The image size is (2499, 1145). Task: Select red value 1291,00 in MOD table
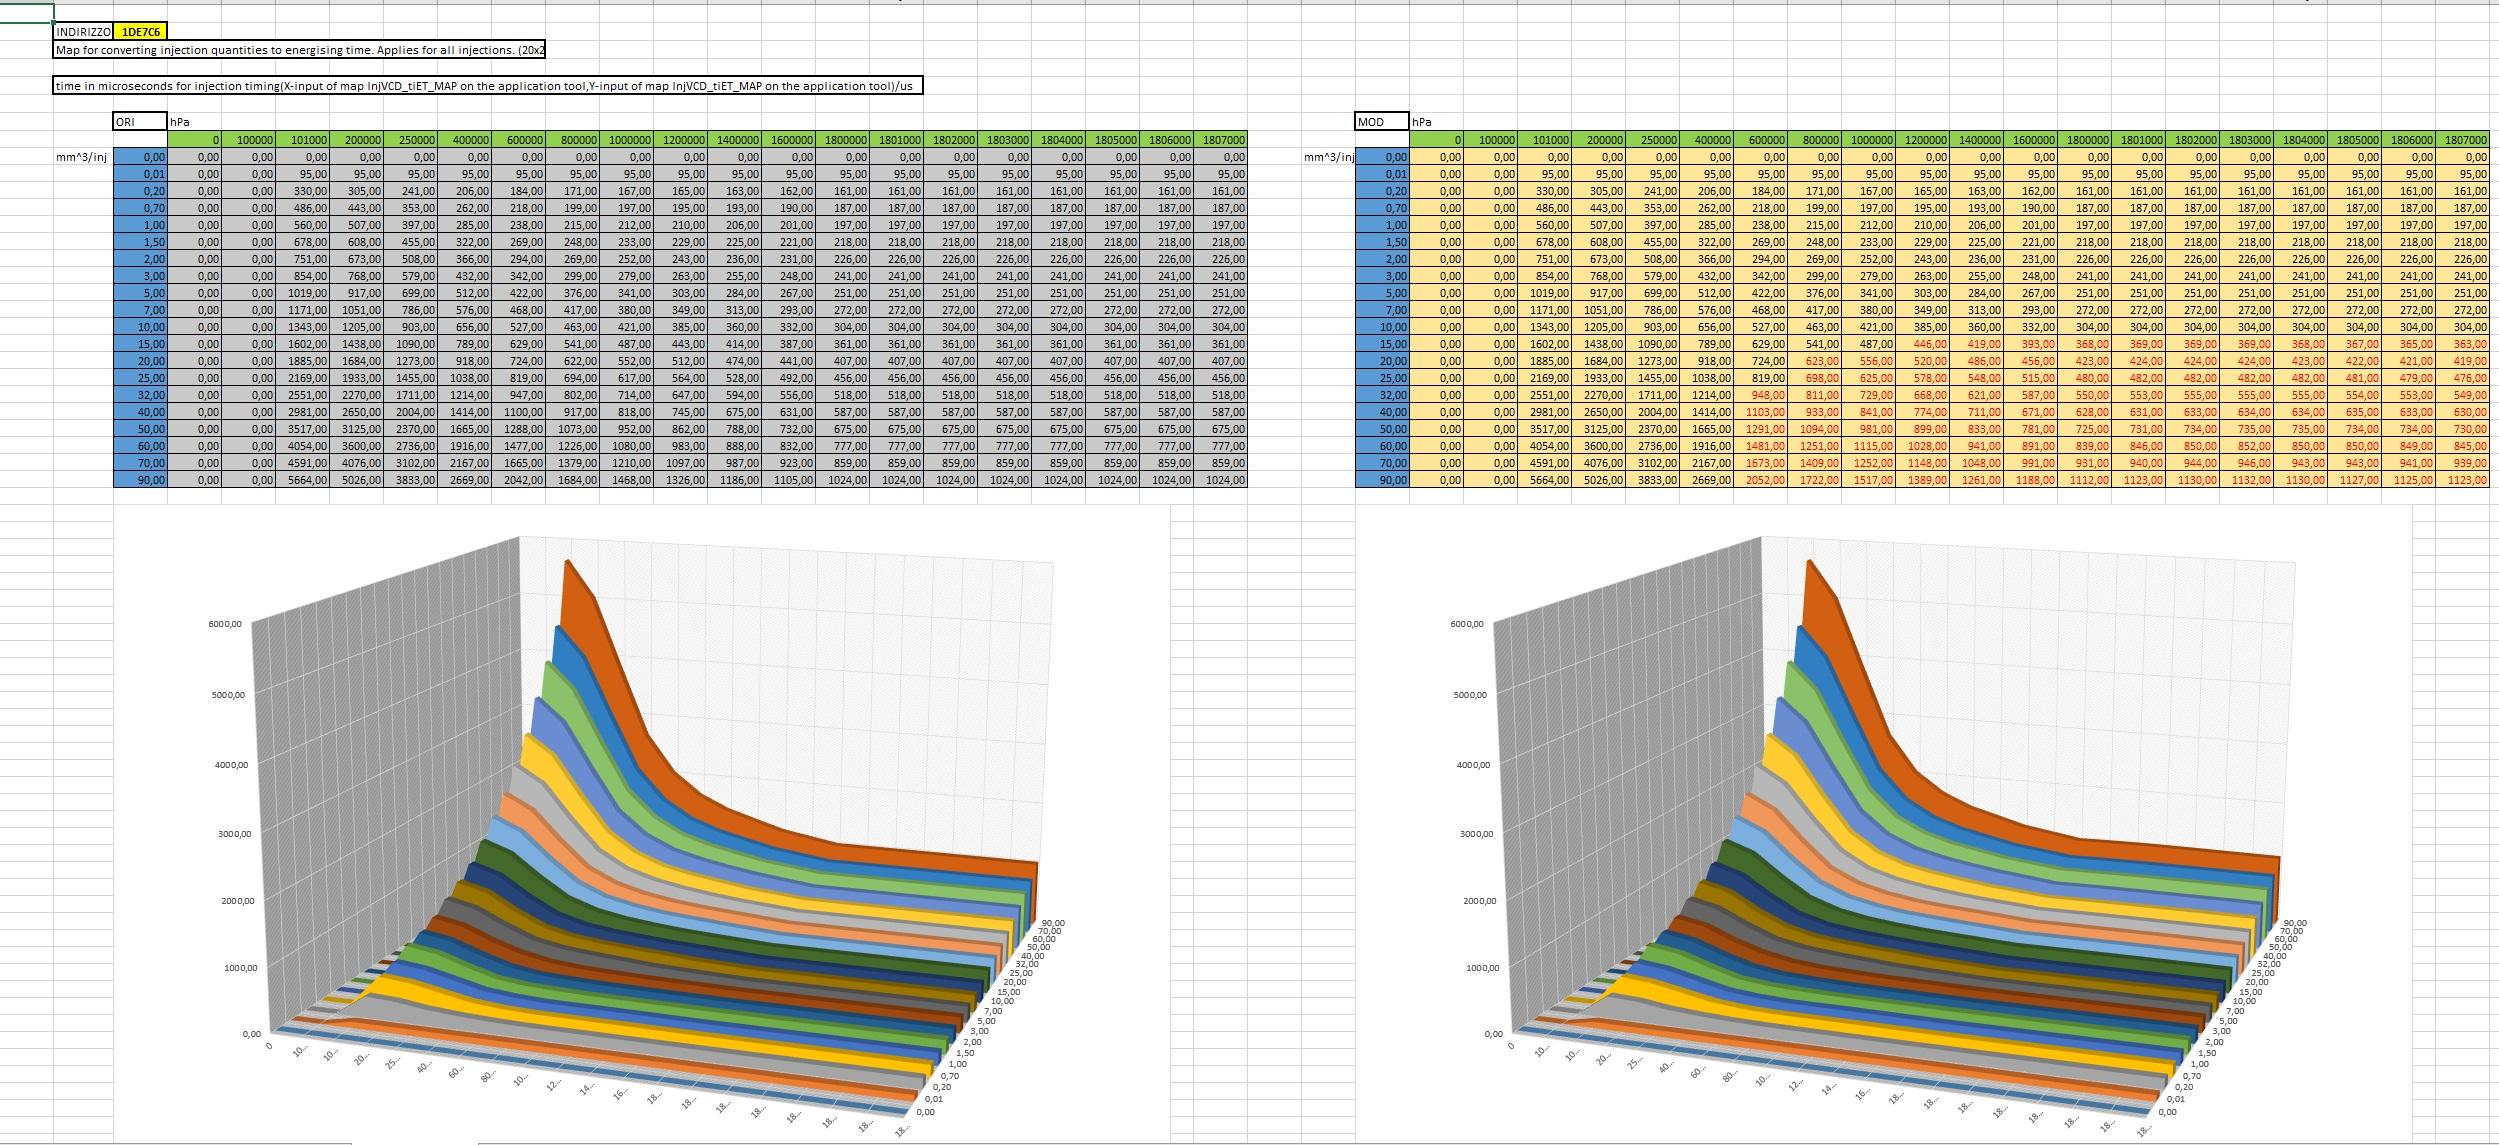click(1761, 429)
